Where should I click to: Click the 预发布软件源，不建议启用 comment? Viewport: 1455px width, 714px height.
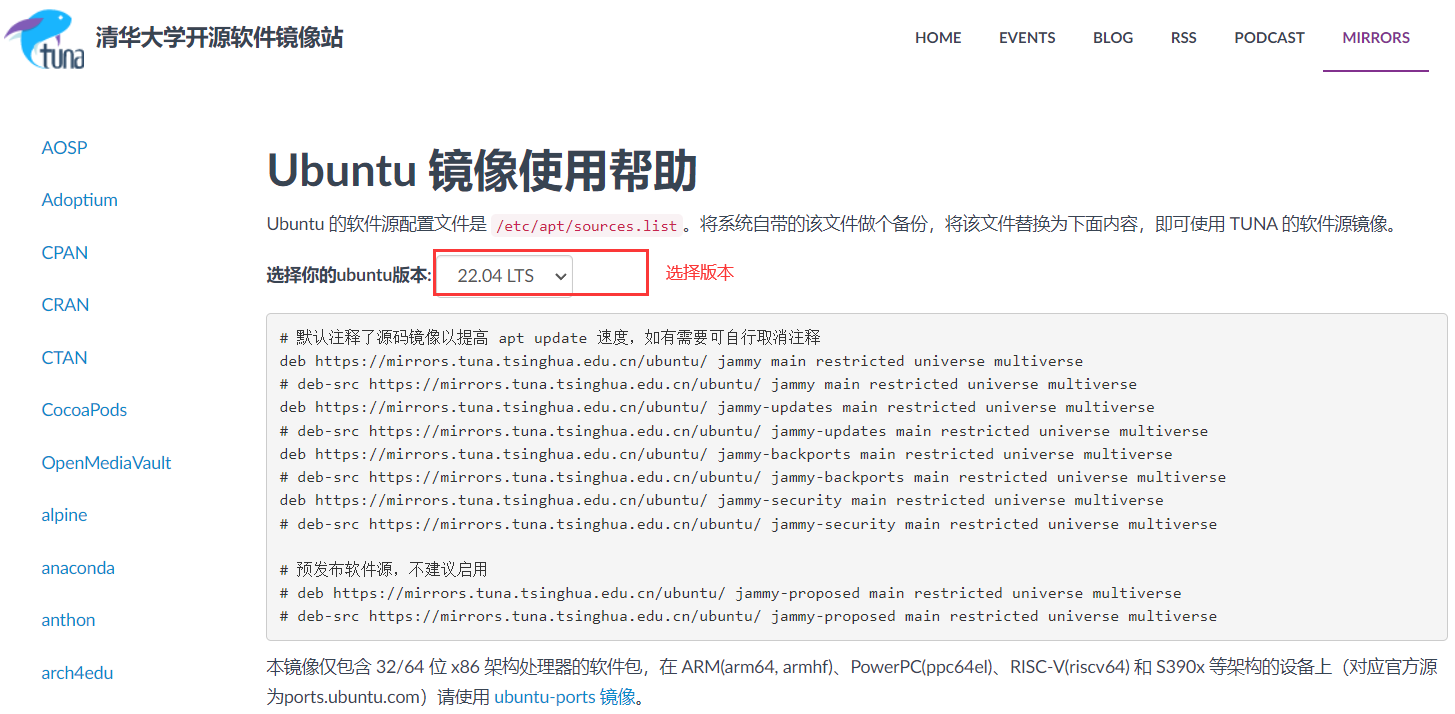coord(384,570)
